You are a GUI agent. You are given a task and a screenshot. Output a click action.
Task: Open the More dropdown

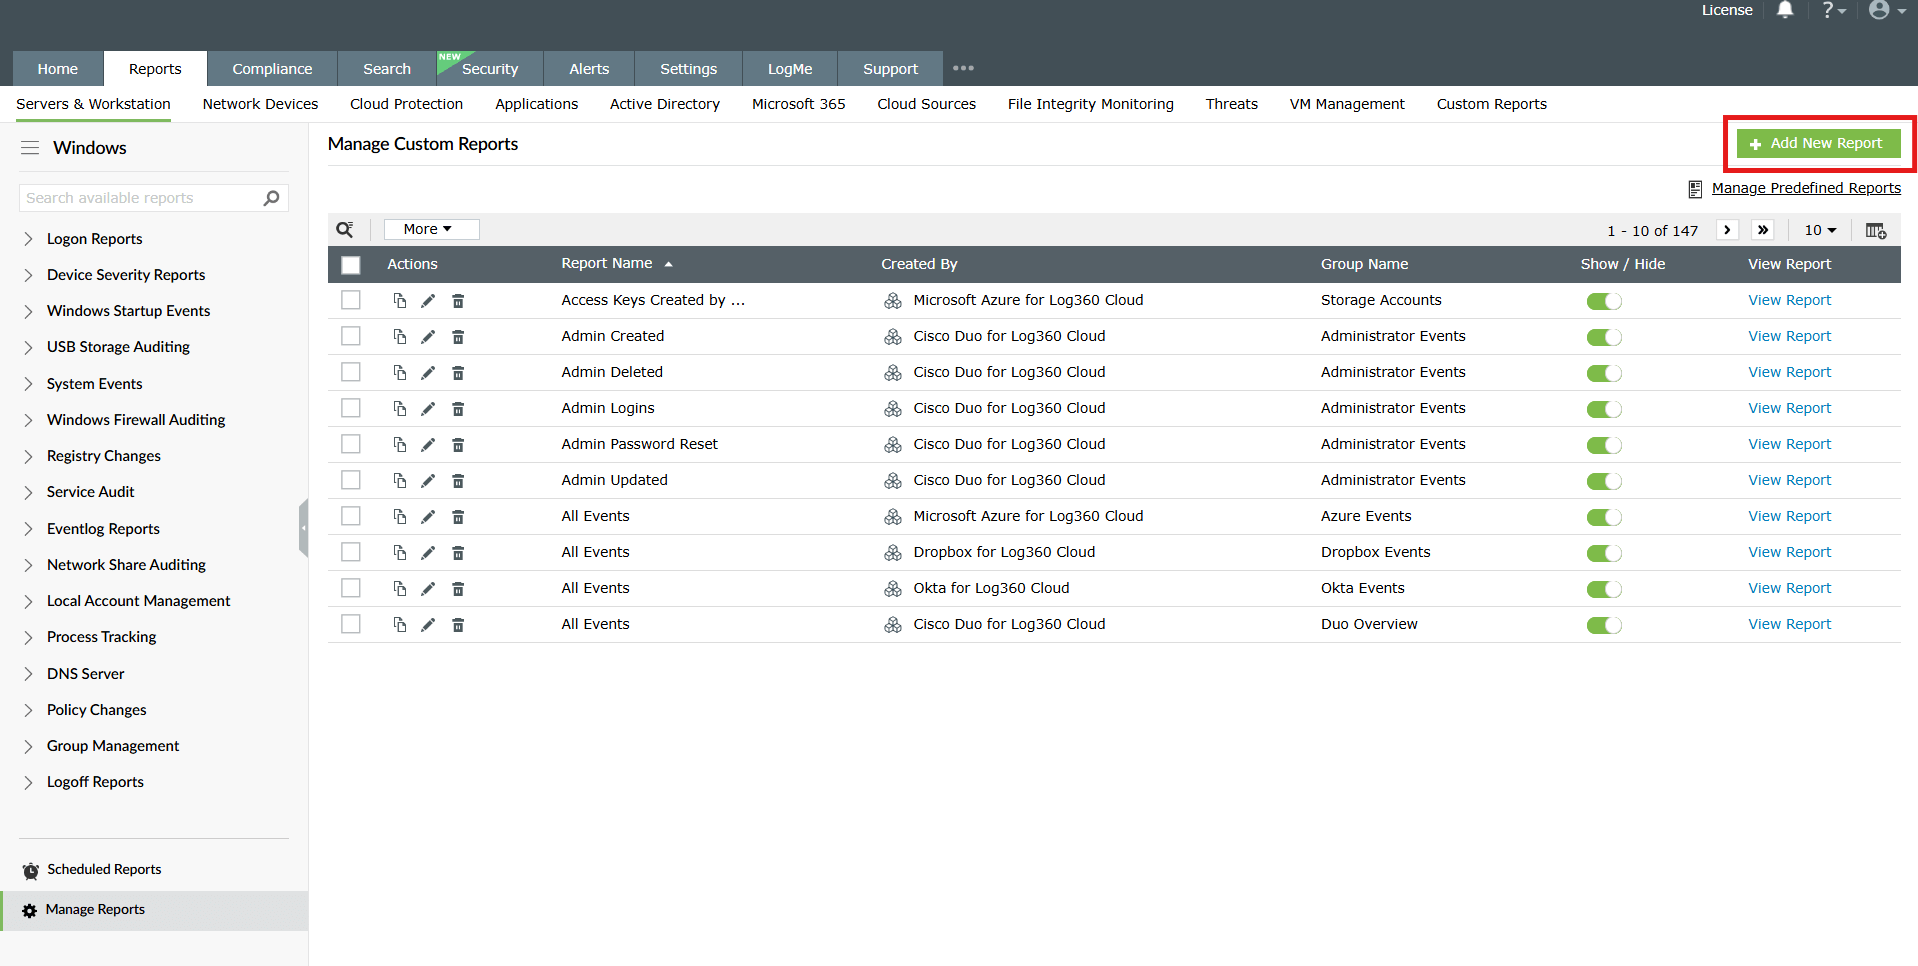(431, 229)
